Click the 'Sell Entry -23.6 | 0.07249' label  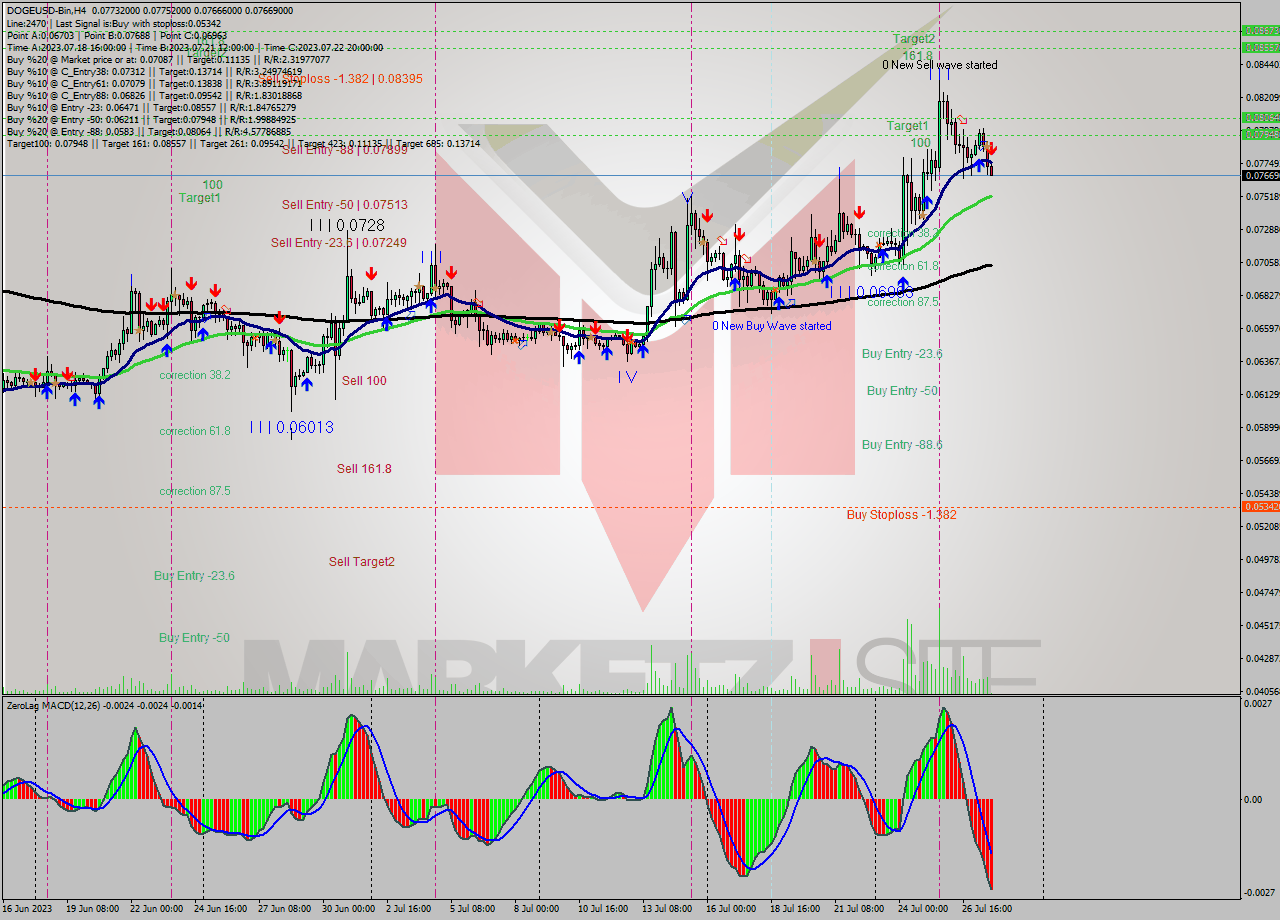(x=339, y=243)
